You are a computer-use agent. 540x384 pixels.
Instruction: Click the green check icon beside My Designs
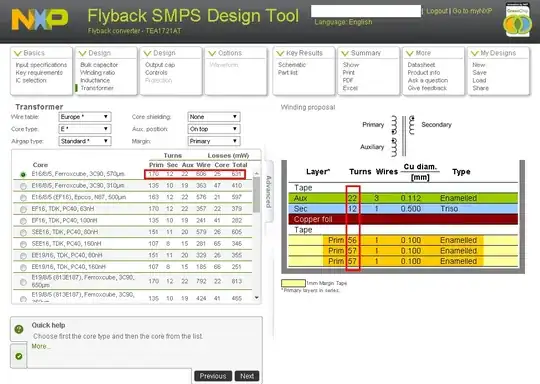pos(475,53)
